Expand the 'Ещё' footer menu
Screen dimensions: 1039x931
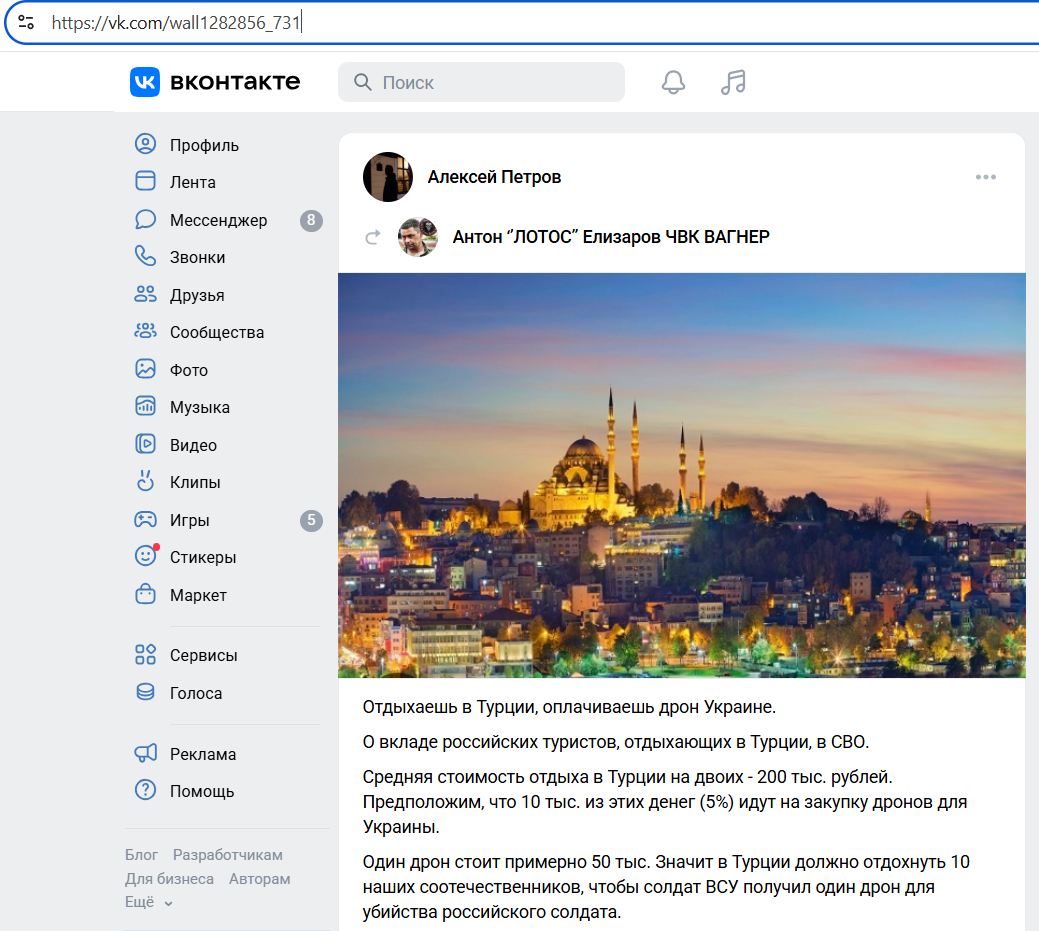149,902
